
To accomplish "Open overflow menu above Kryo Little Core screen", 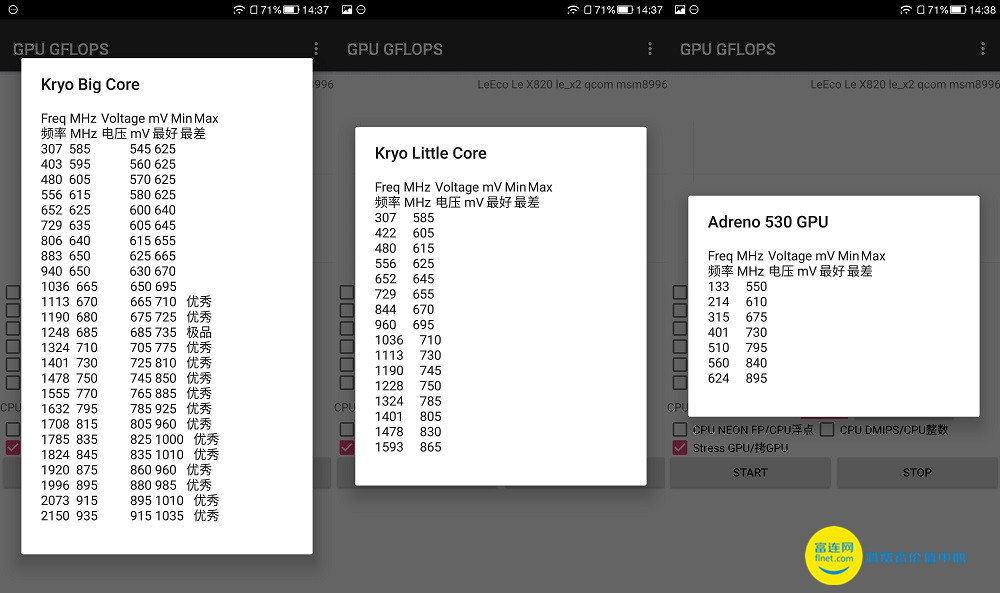I will coord(649,49).
